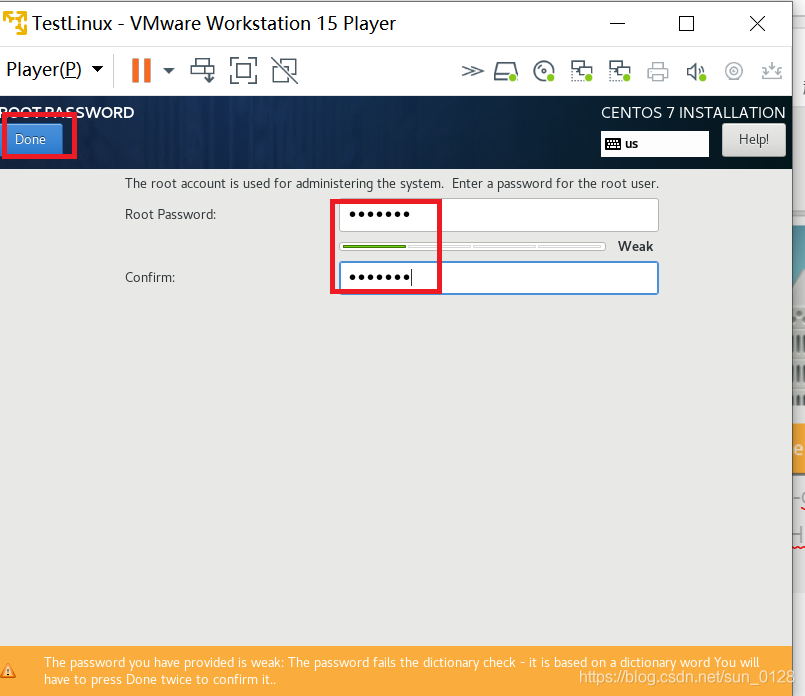Click the double-chevron expand devices icon
The height and width of the screenshot is (696, 805).
click(472, 71)
